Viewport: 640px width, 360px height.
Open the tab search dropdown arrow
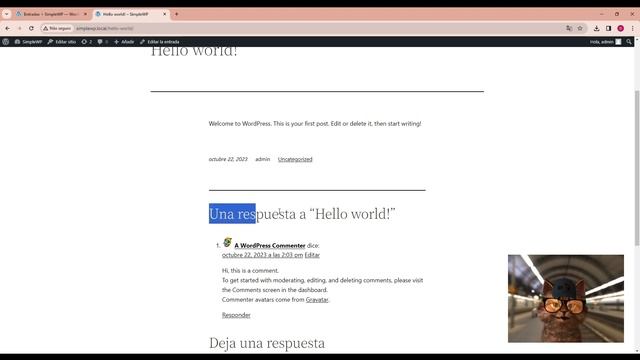coord(7,14)
